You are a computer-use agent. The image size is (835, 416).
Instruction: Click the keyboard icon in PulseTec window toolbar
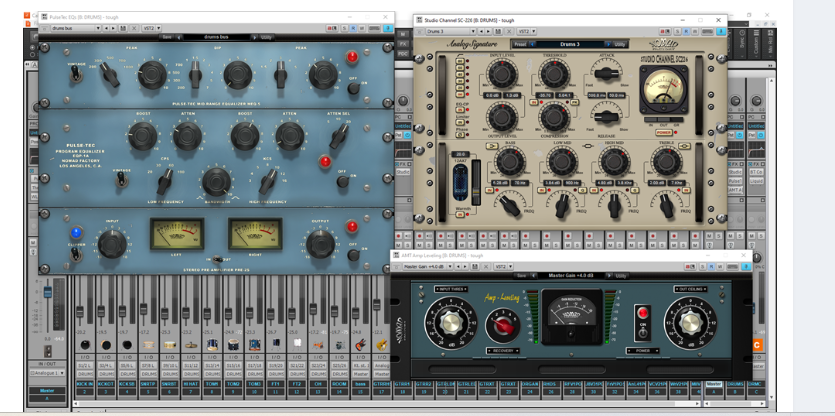click(x=374, y=28)
